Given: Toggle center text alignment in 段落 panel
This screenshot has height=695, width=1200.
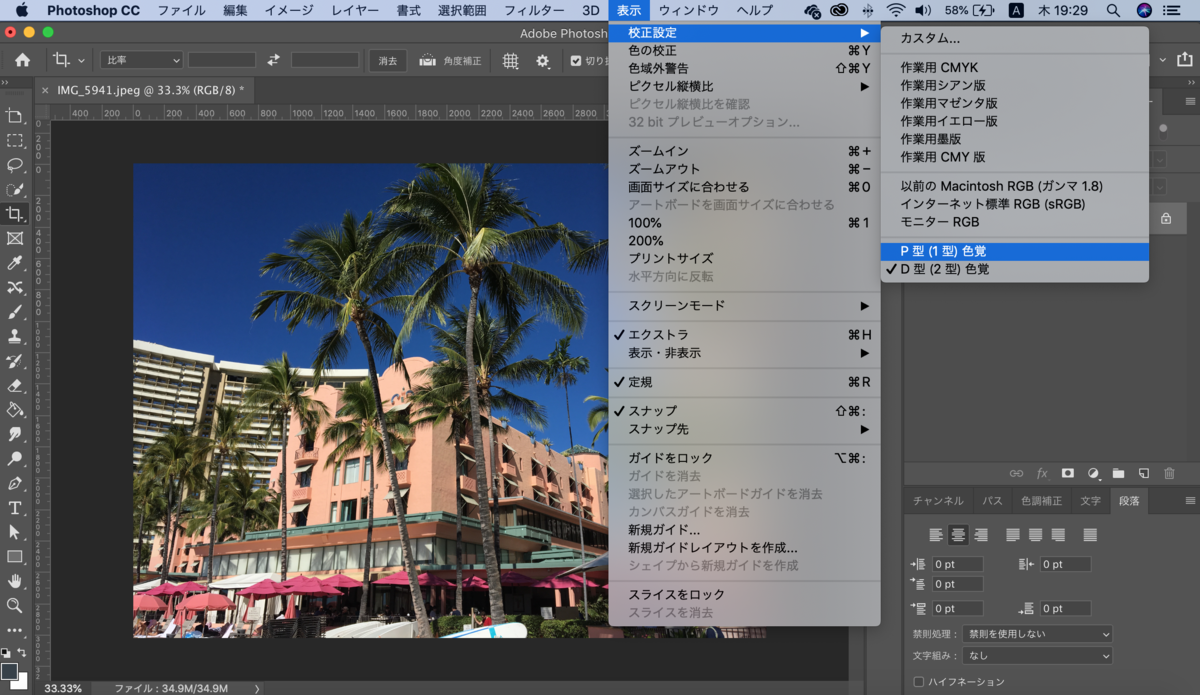Looking at the screenshot, I should coord(958,535).
